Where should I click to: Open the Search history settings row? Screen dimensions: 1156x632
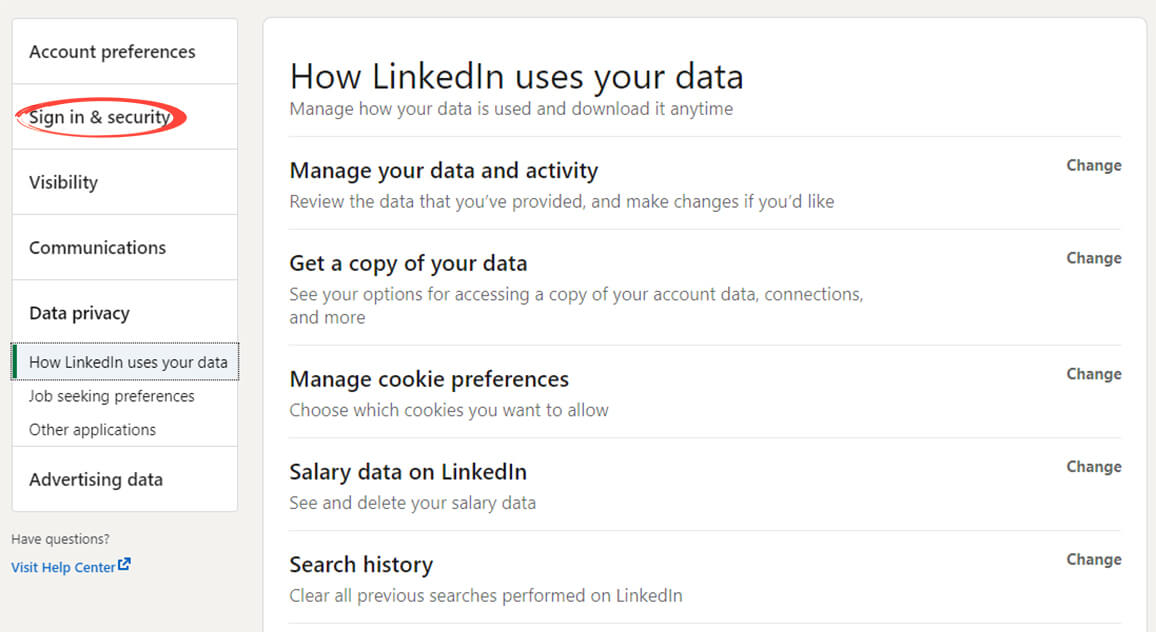361,564
